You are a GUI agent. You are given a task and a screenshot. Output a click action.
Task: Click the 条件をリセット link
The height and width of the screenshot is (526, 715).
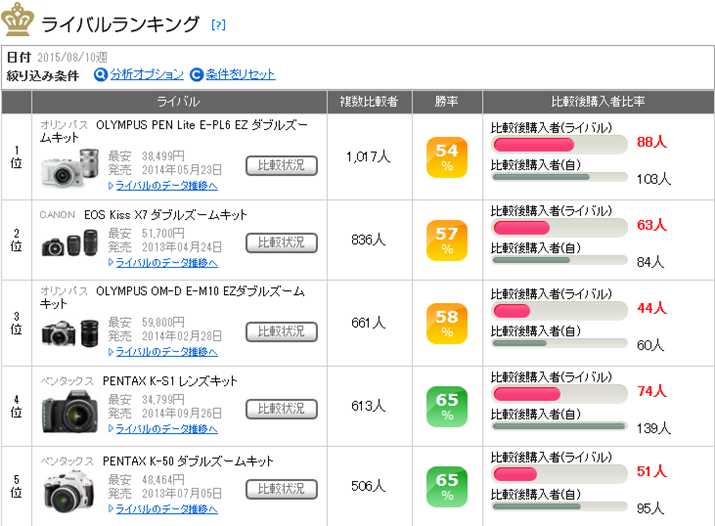pos(240,74)
